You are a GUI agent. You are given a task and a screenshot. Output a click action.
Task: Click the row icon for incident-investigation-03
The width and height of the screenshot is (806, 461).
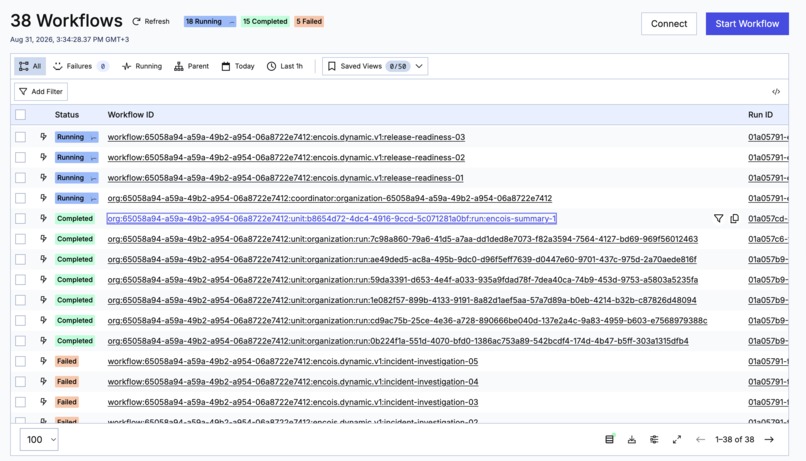point(43,402)
